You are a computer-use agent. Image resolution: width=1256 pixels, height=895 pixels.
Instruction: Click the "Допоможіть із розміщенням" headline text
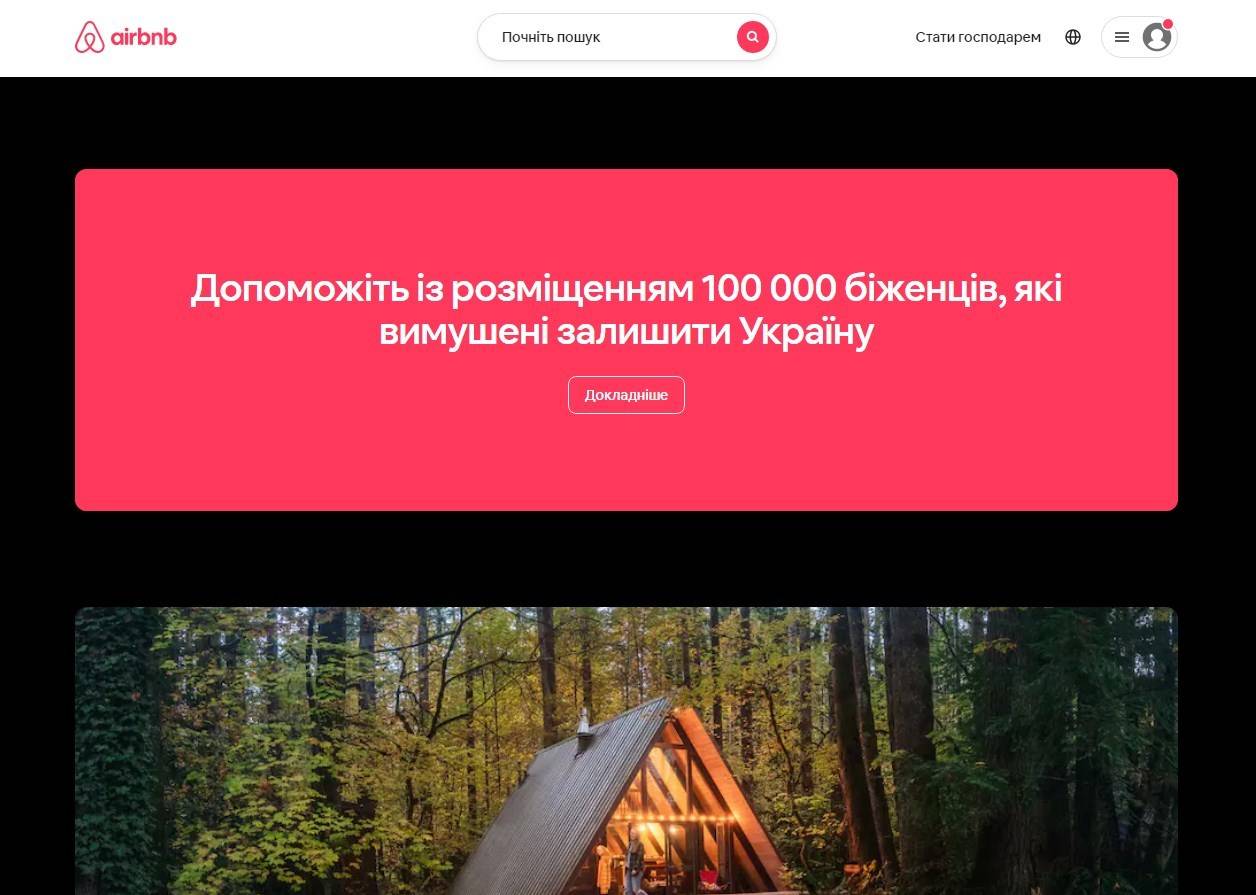(x=442, y=288)
